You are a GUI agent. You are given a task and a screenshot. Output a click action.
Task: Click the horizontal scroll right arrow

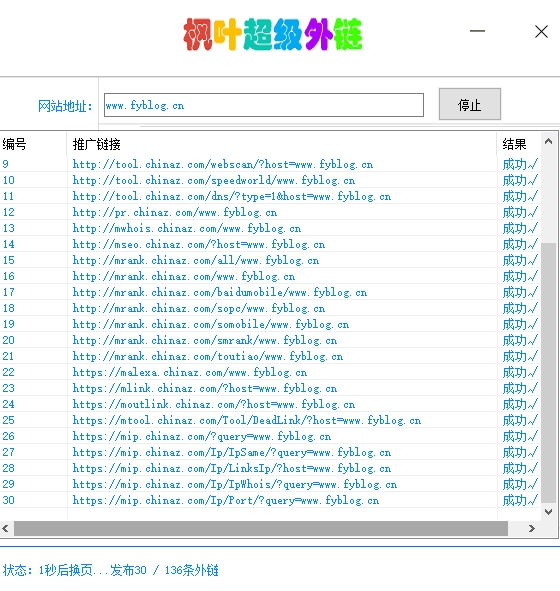coord(531,528)
